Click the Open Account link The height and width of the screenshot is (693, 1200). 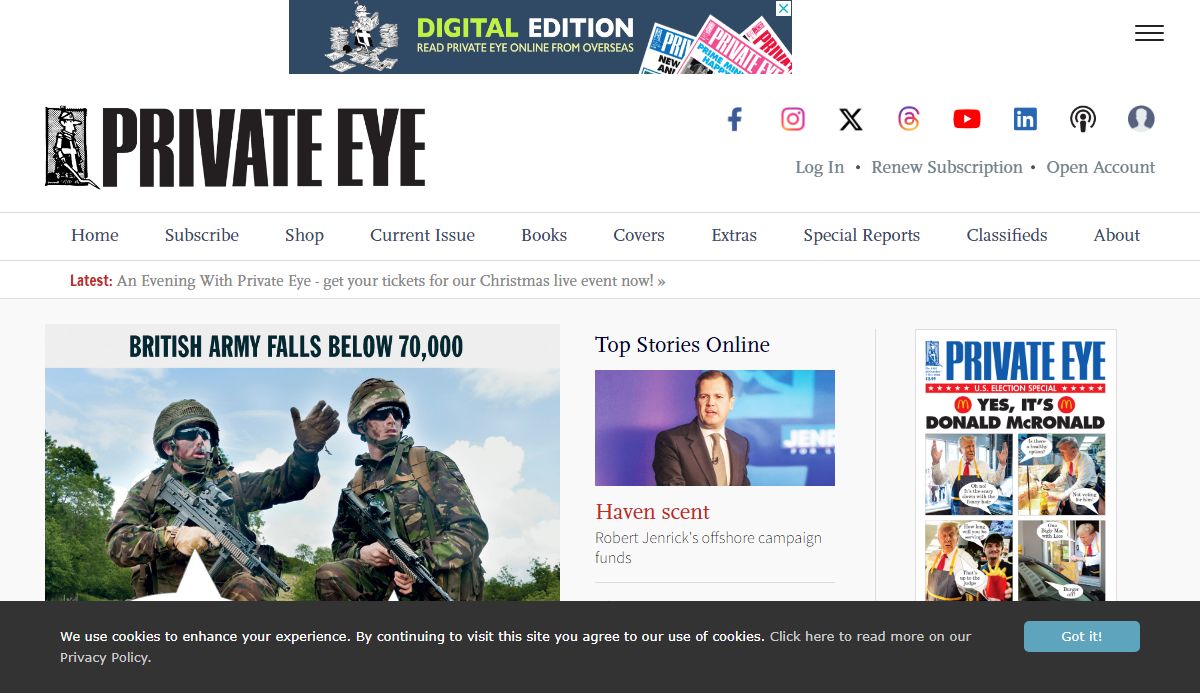tap(1101, 167)
